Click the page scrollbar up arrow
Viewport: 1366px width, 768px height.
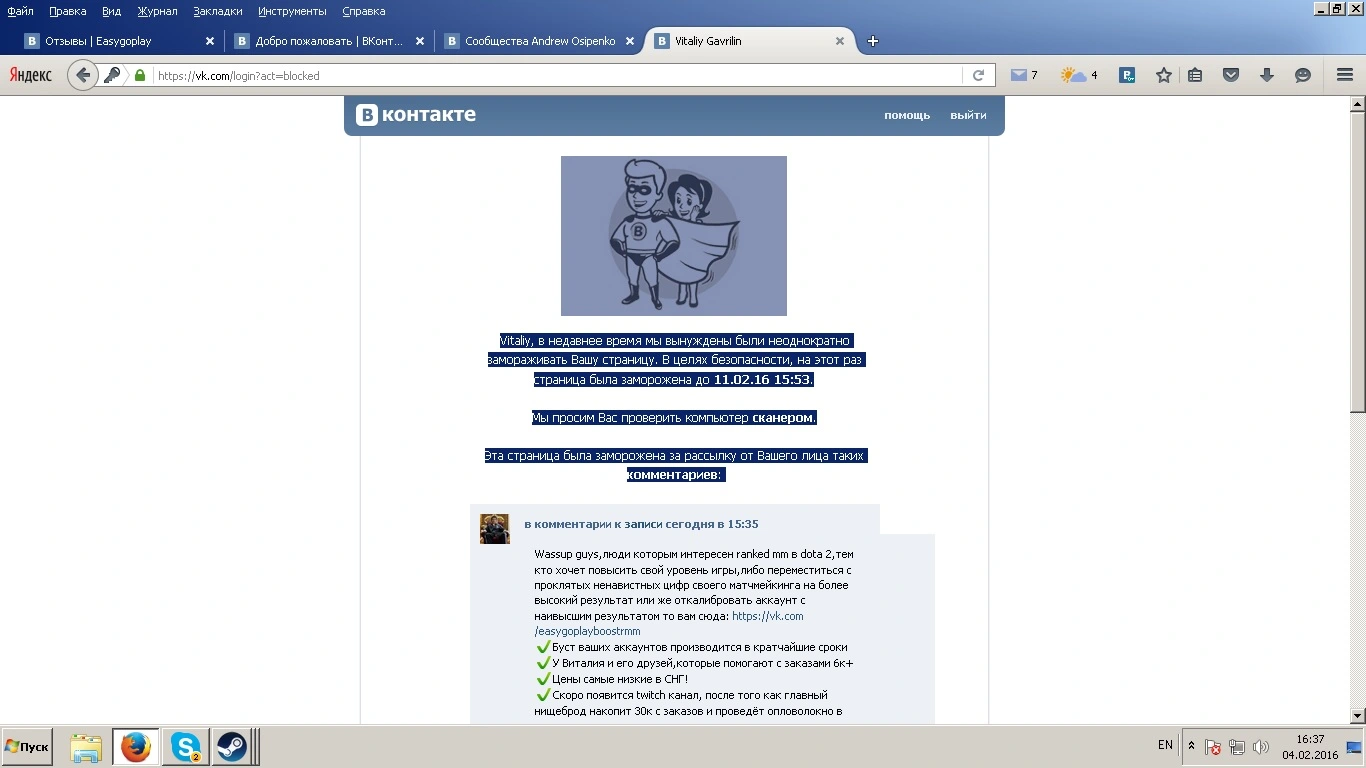(1357, 104)
